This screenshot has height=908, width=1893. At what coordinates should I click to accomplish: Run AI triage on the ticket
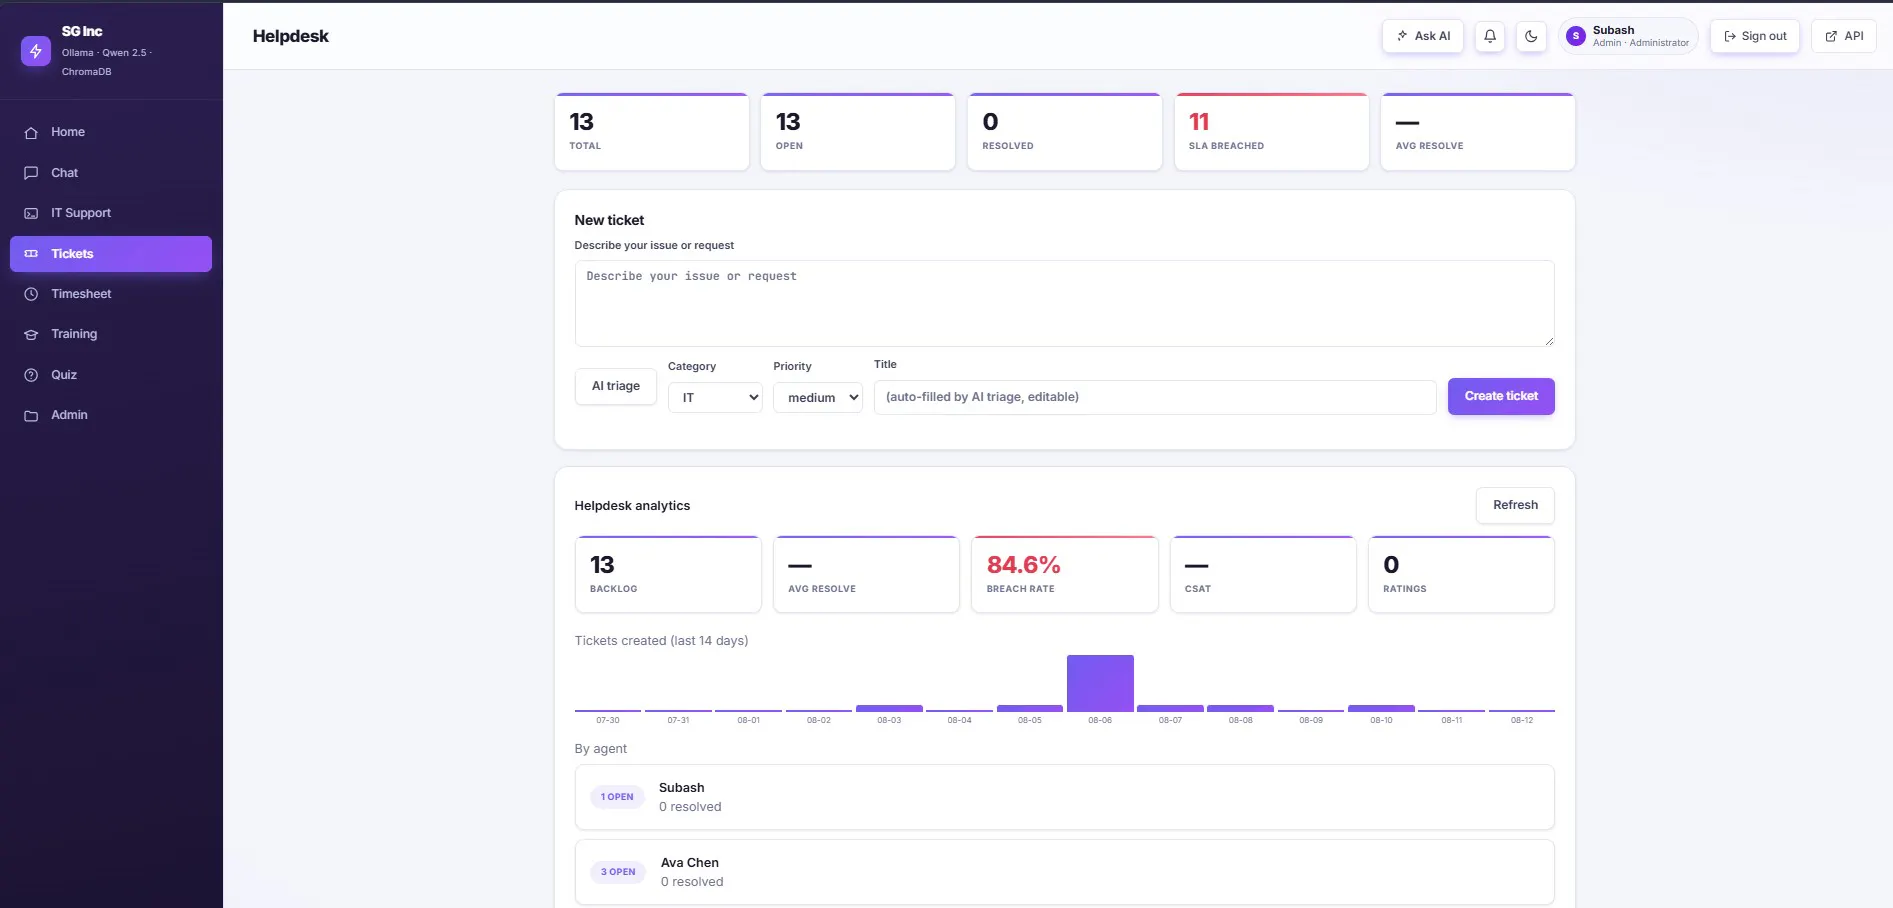(616, 386)
